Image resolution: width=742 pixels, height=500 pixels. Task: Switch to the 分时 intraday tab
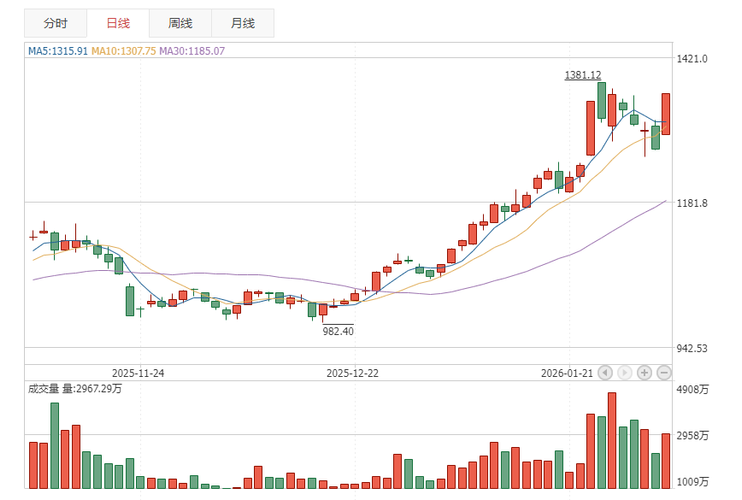coord(55,23)
